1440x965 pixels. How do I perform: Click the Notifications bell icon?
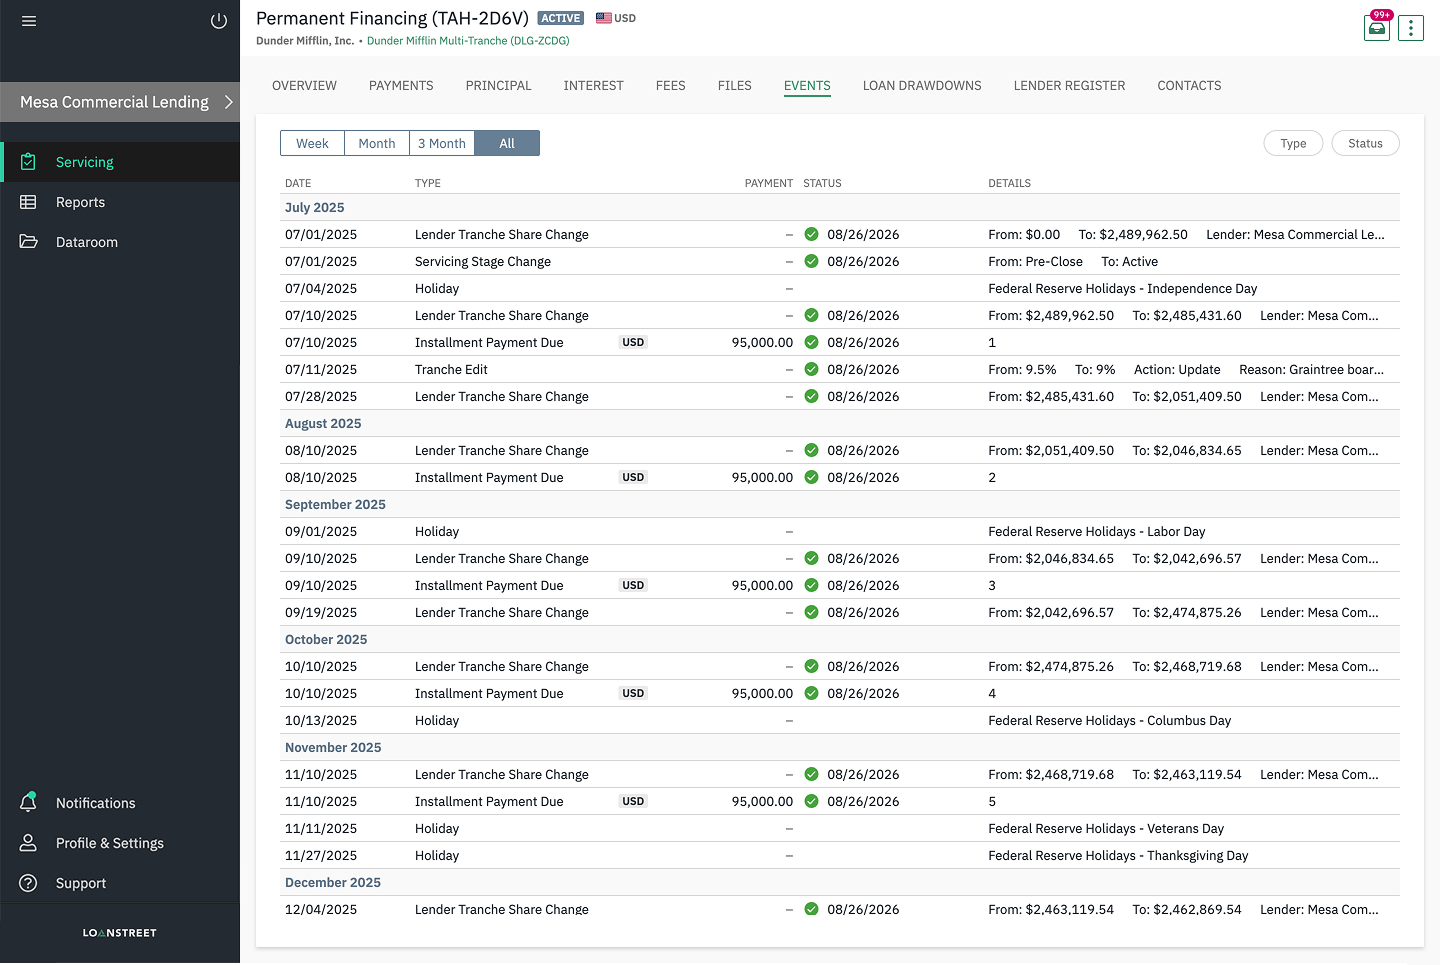(x=28, y=803)
